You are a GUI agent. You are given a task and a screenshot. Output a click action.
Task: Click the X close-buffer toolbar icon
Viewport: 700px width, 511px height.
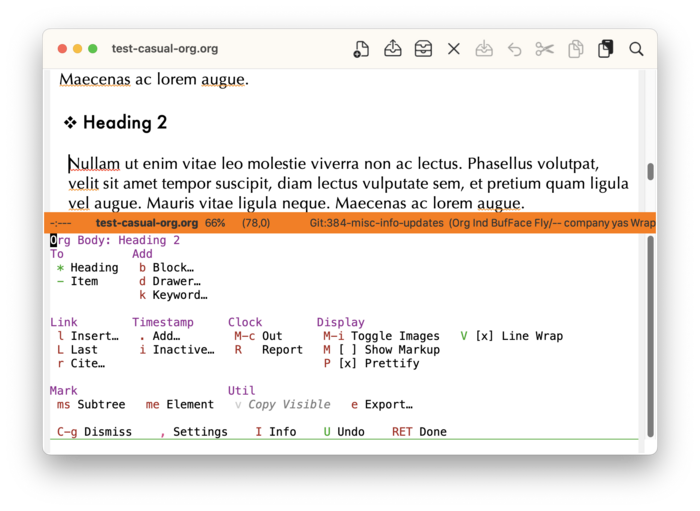[x=454, y=49]
